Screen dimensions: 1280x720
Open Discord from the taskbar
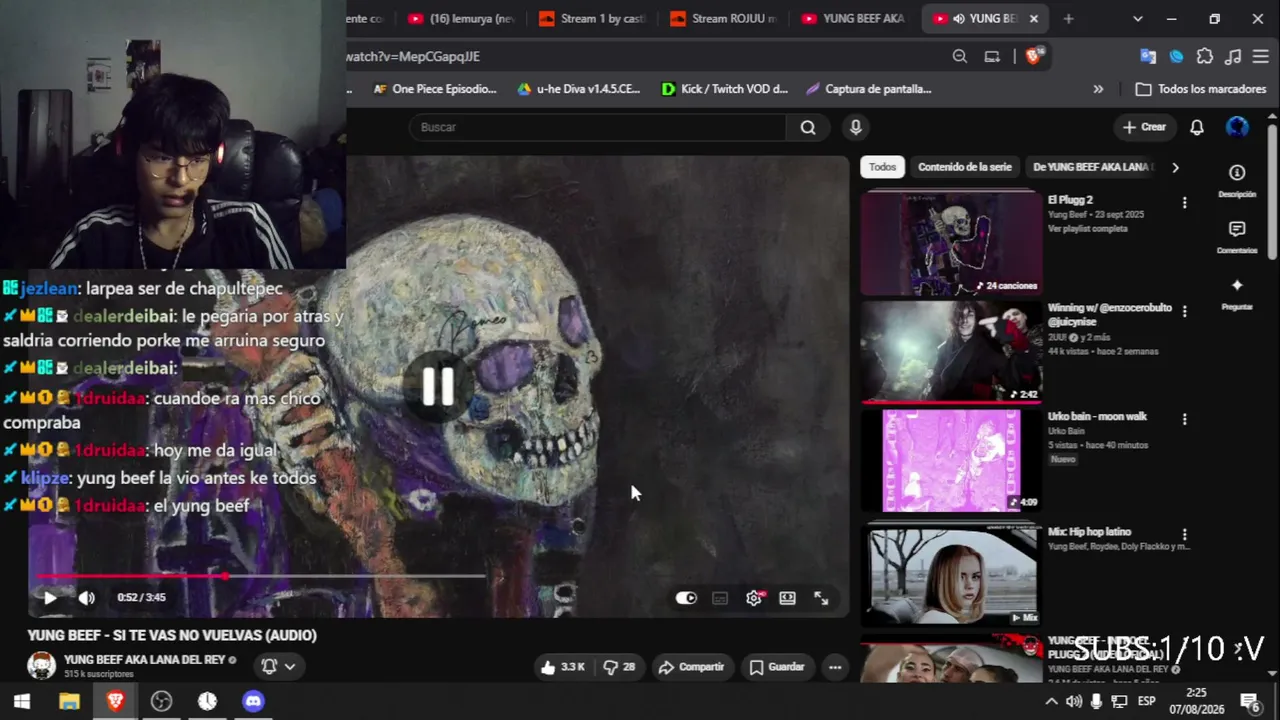[253, 701]
